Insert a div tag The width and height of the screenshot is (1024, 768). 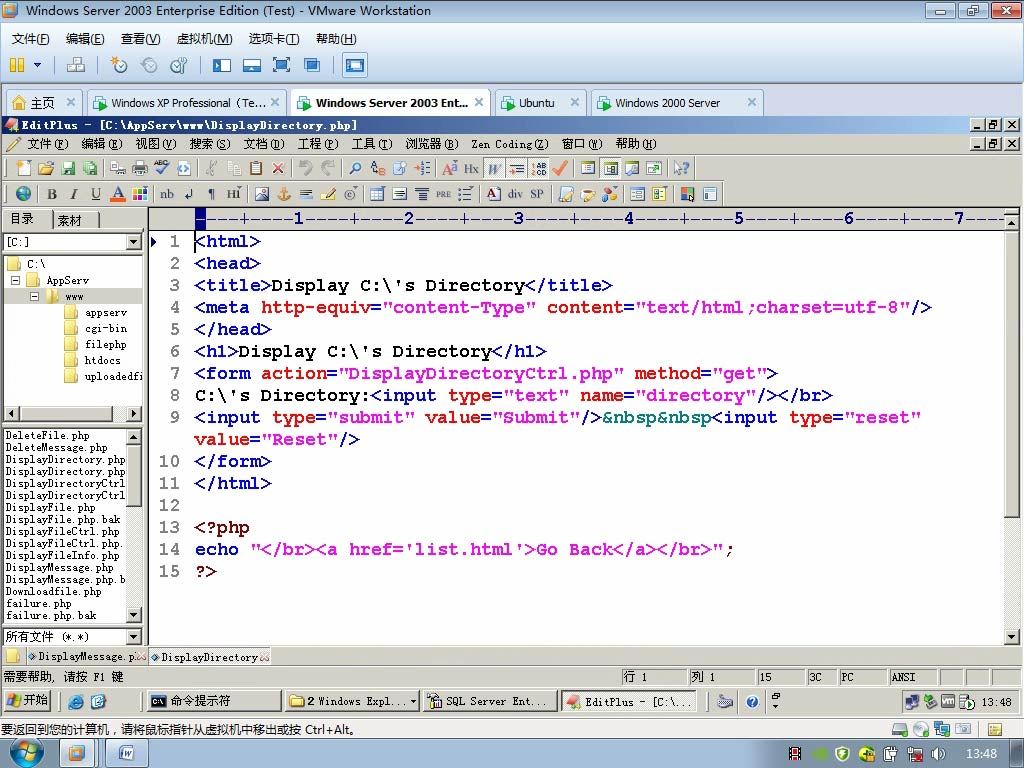pyautogui.click(x=515, y=193)
